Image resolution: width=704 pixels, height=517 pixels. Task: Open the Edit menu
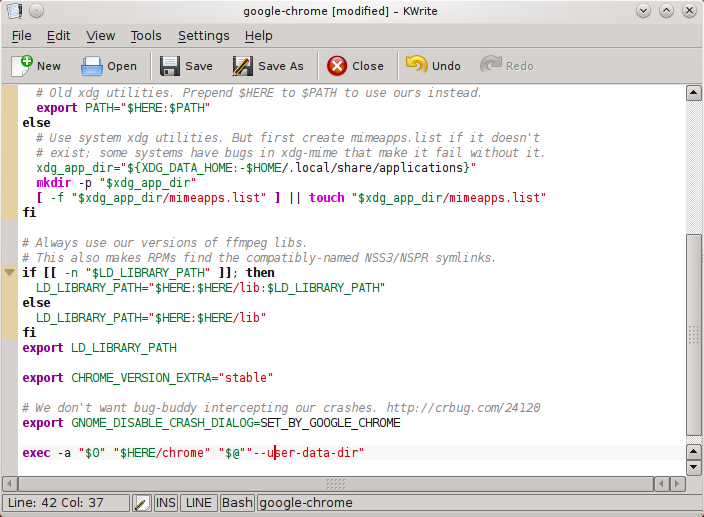coord(58,35)
